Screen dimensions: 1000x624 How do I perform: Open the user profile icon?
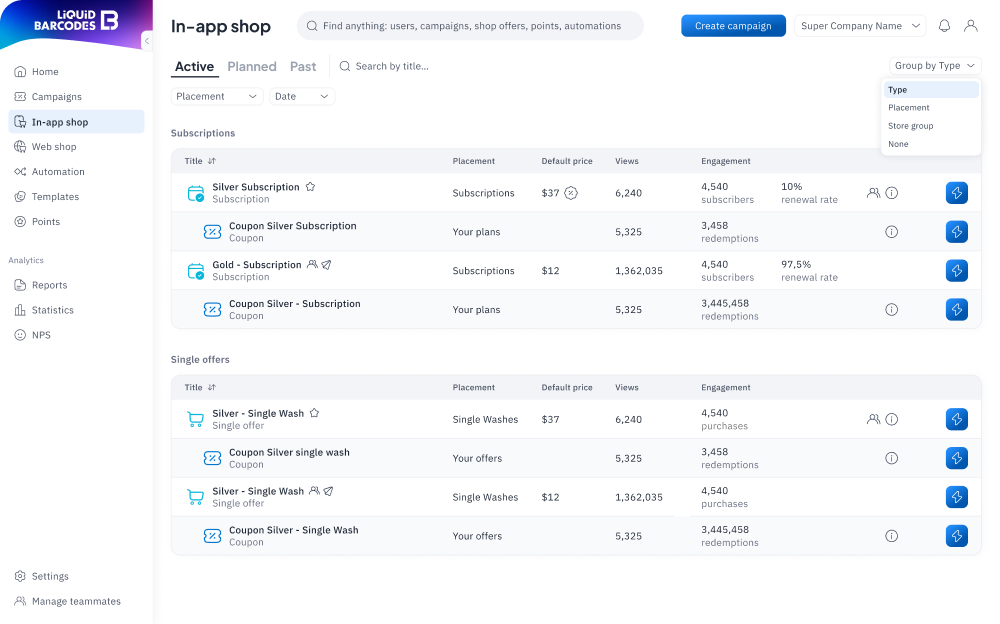point(971,25)
